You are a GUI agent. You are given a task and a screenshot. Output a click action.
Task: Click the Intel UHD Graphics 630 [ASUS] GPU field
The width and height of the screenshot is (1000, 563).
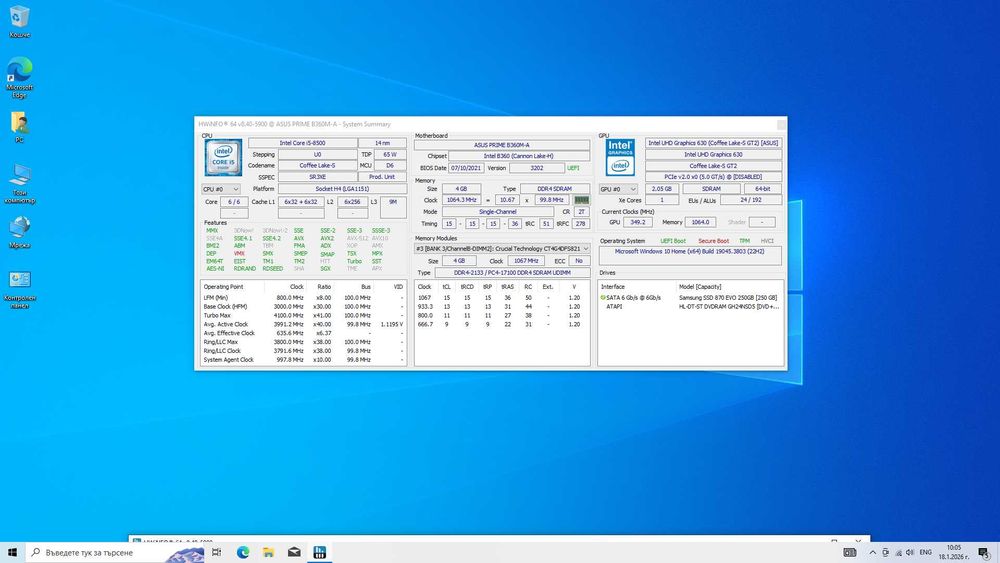(x=713, y=143)
